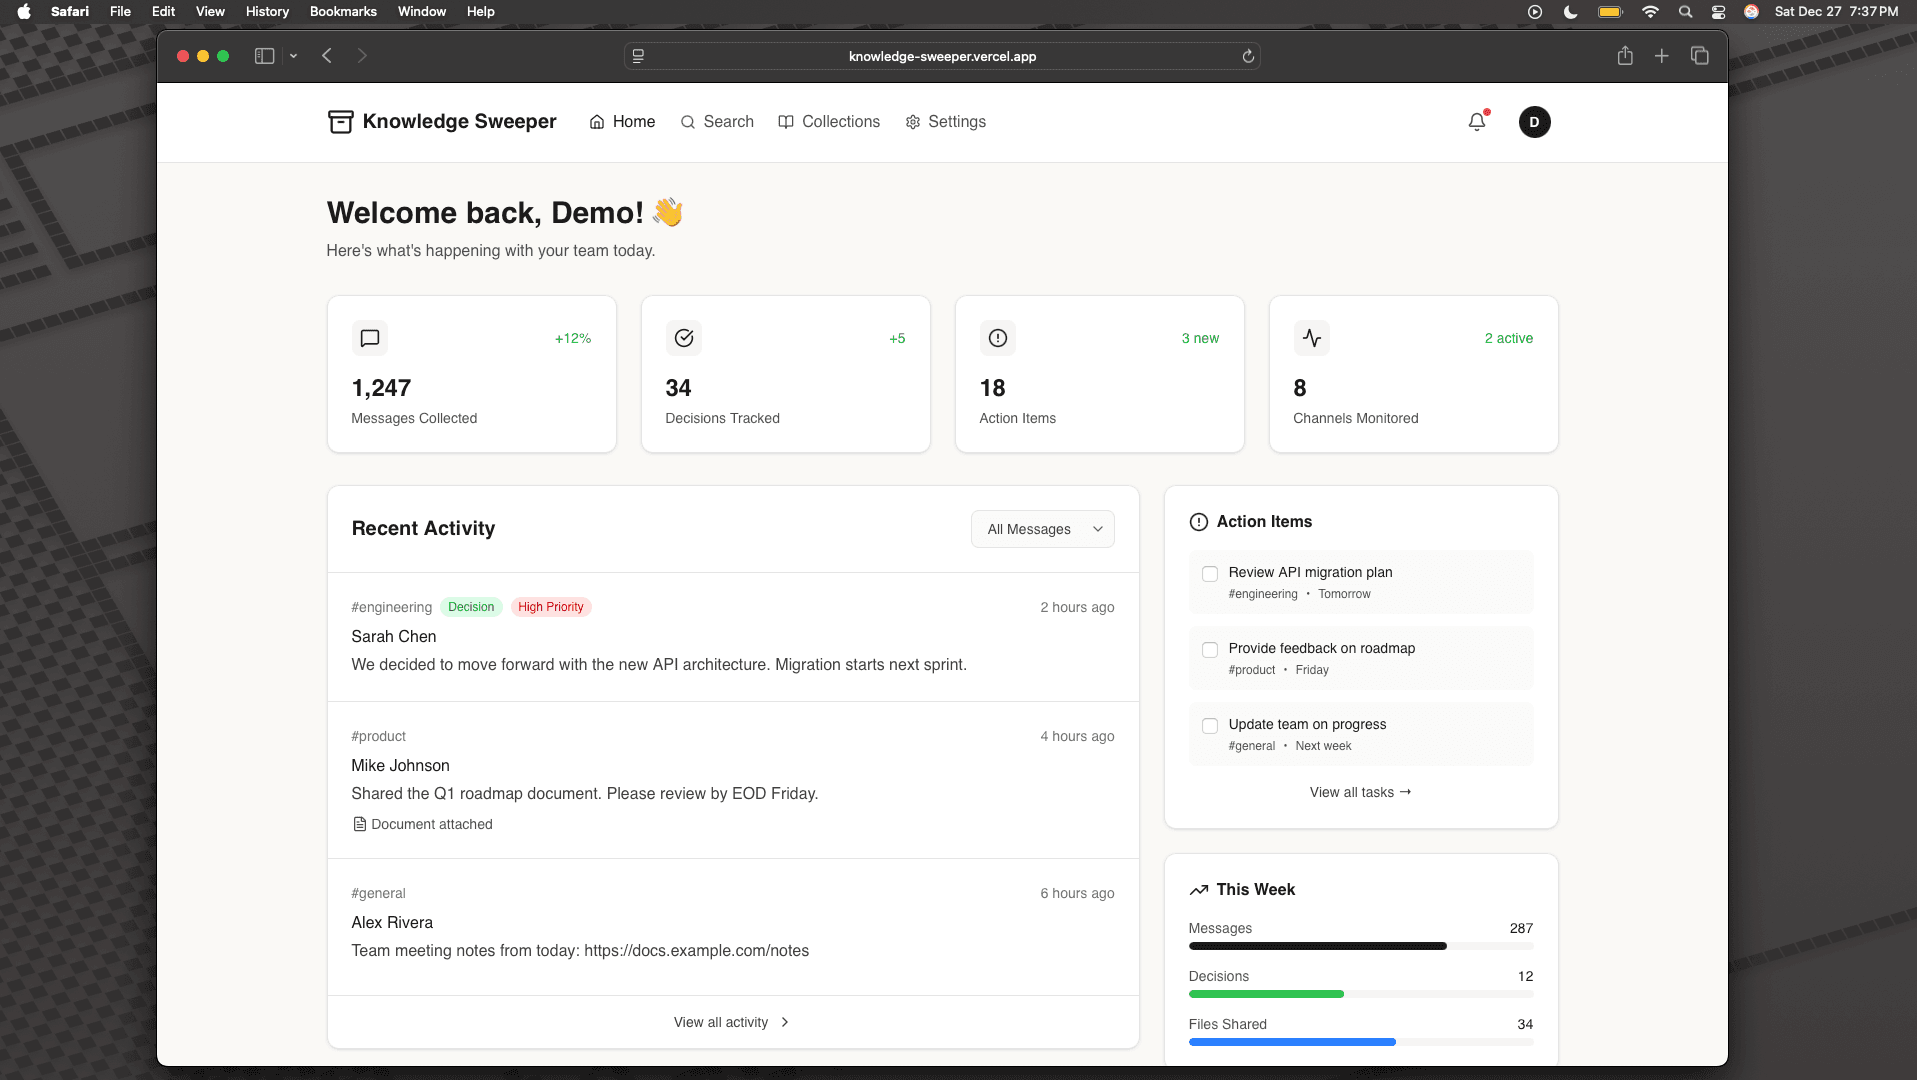Click Mike Johnson's name
This screenshot has width=1917, height=1080.
coord(400,765)
